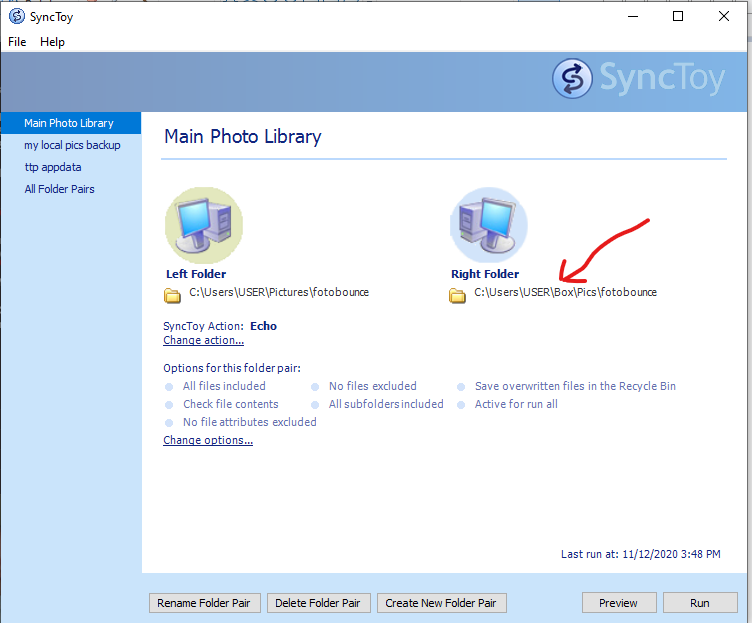752x623 pixels.
Task: Click the Delete Folder Pair button
Action: tap(318, 603)
